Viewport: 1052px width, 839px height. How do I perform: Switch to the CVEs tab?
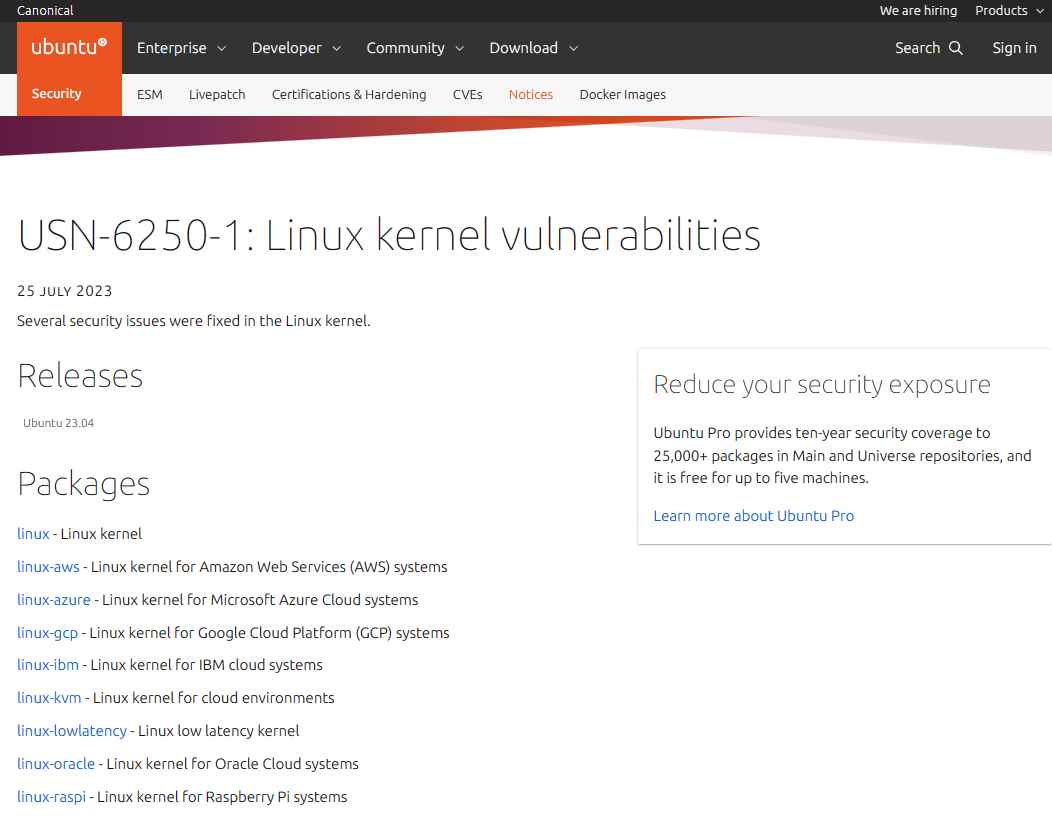467,94
